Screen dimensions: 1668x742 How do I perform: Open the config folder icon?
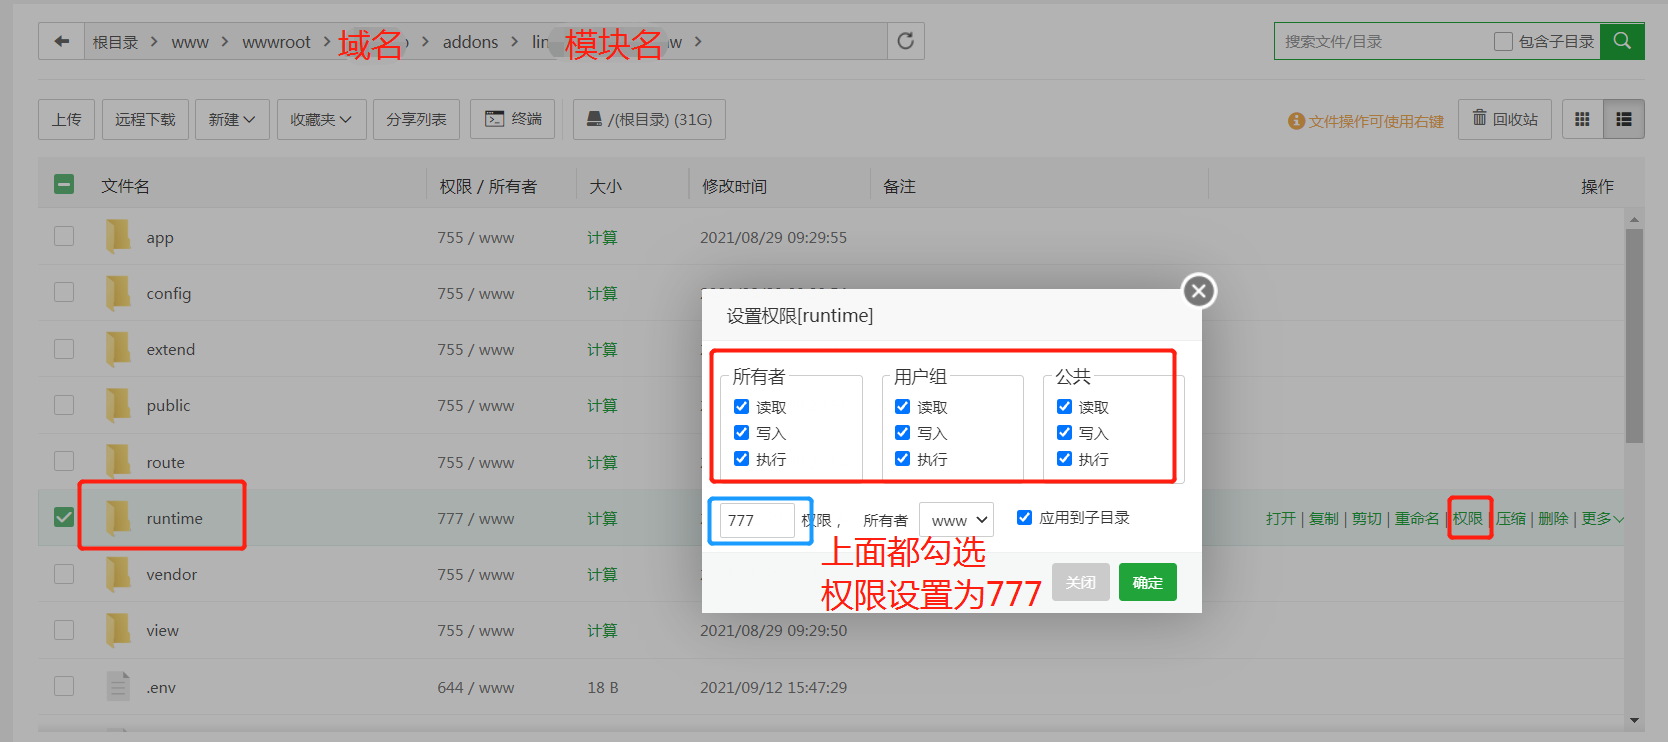coord(118,292)
